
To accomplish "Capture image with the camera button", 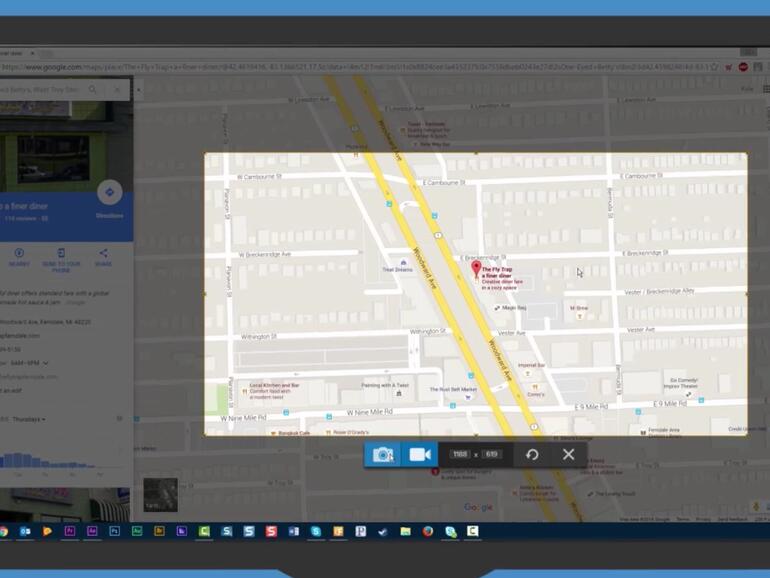I will (x=382, y=454).
